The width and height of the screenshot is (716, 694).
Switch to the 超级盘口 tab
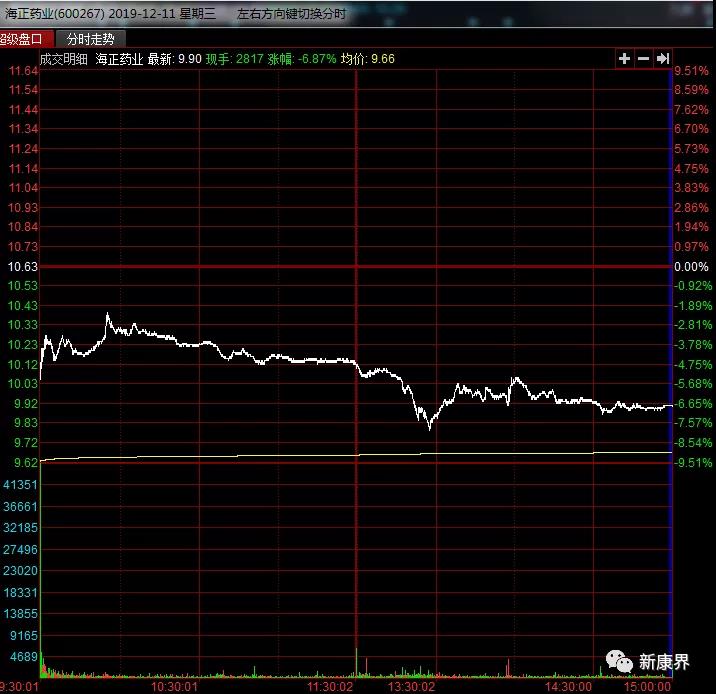pos(24,39)
